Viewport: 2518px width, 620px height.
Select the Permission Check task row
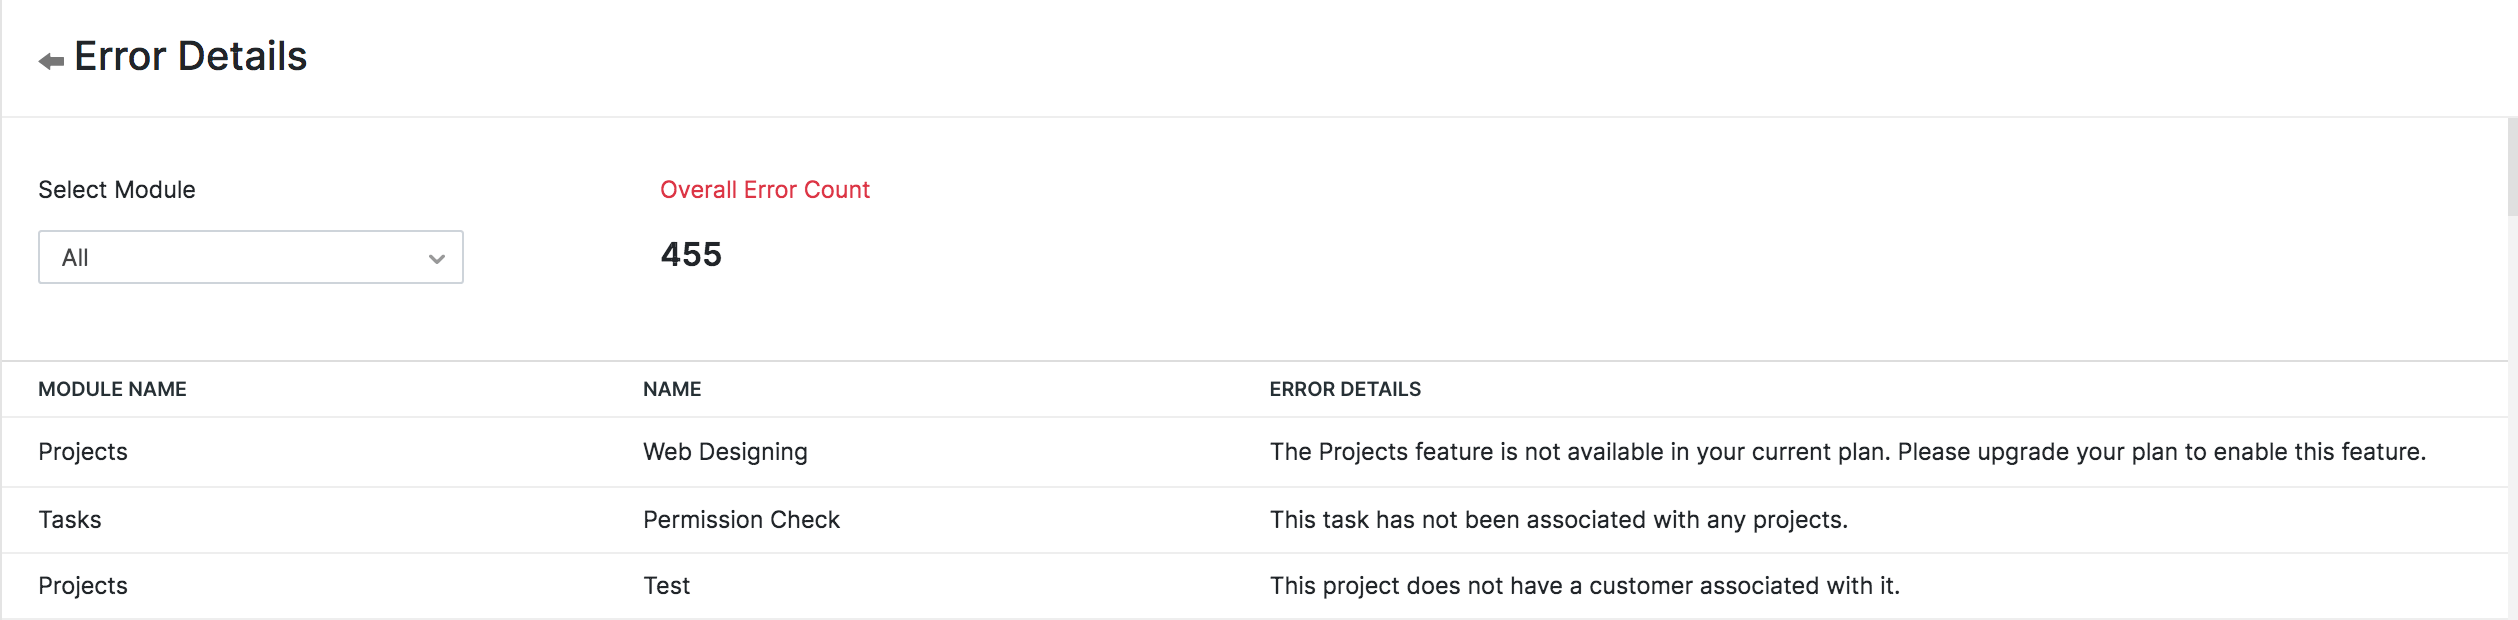(741, 519)
